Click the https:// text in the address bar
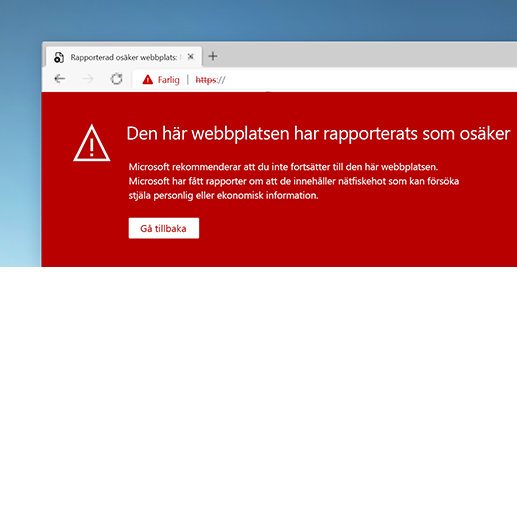 (210, 80)
